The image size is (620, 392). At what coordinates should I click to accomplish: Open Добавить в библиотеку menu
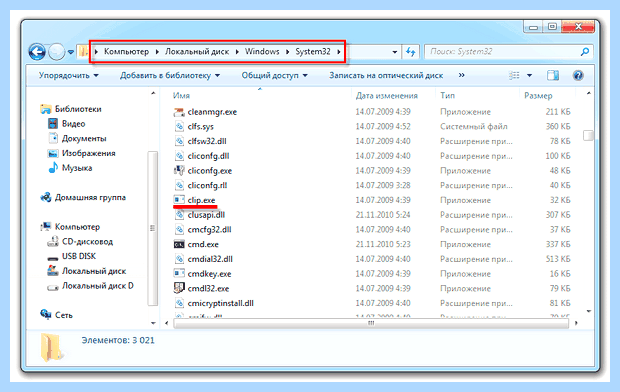click(x=170, y=75)
